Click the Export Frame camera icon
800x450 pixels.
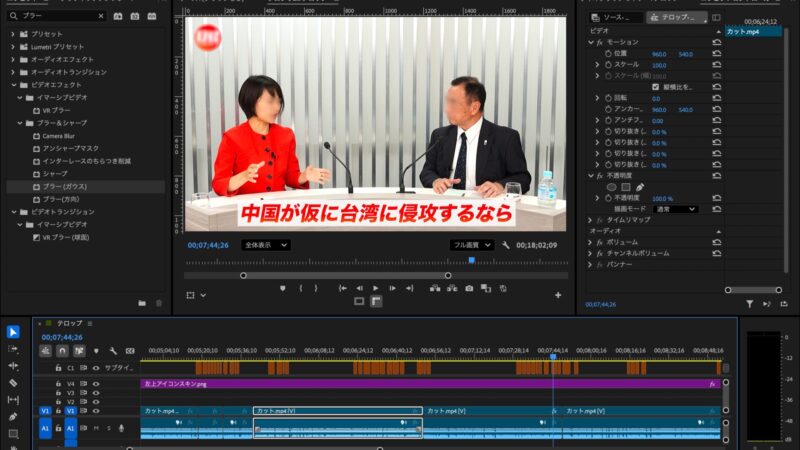click(x=468, y=288)
